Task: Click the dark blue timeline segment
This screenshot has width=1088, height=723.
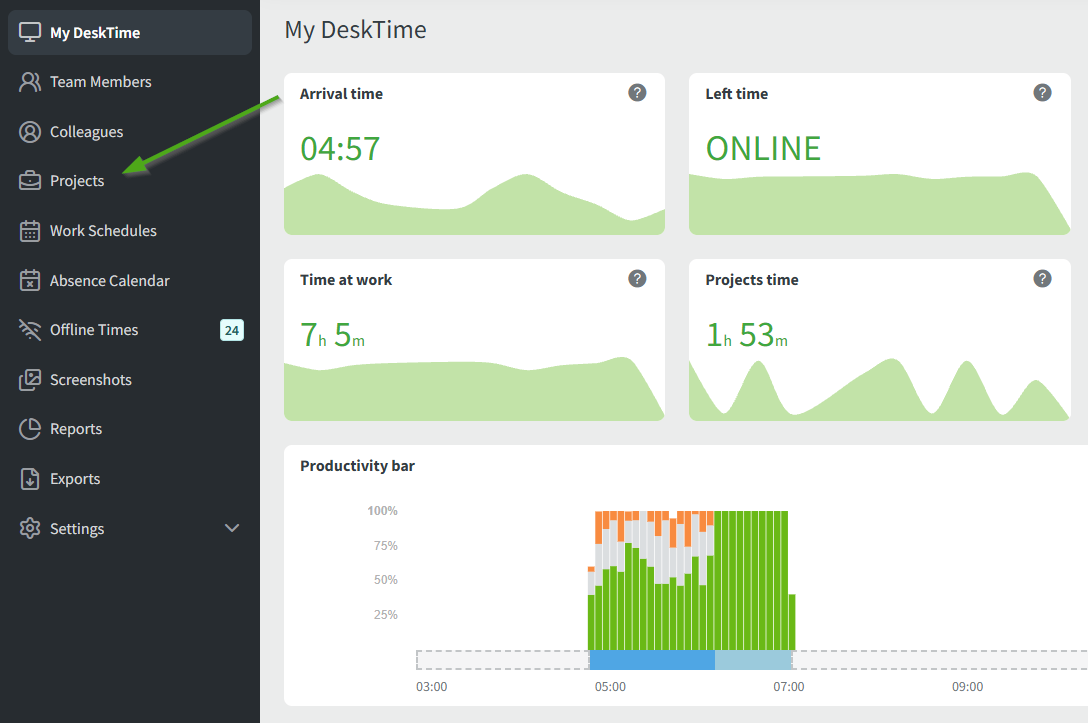Action: point(652,660)
